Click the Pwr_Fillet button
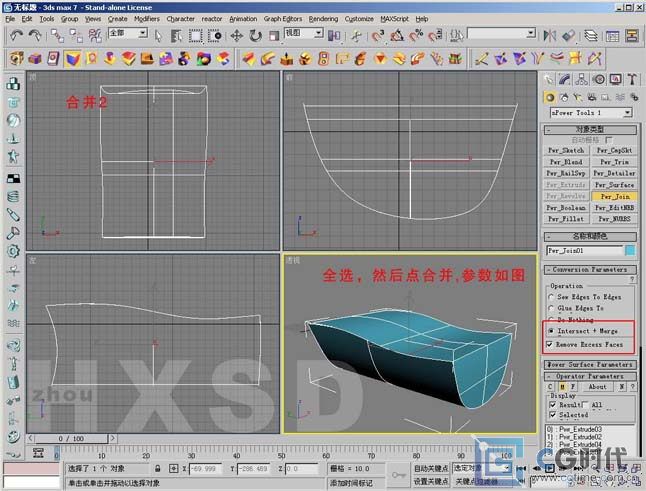This screenshot has height=491, width=646. click(x=566, y=219)
